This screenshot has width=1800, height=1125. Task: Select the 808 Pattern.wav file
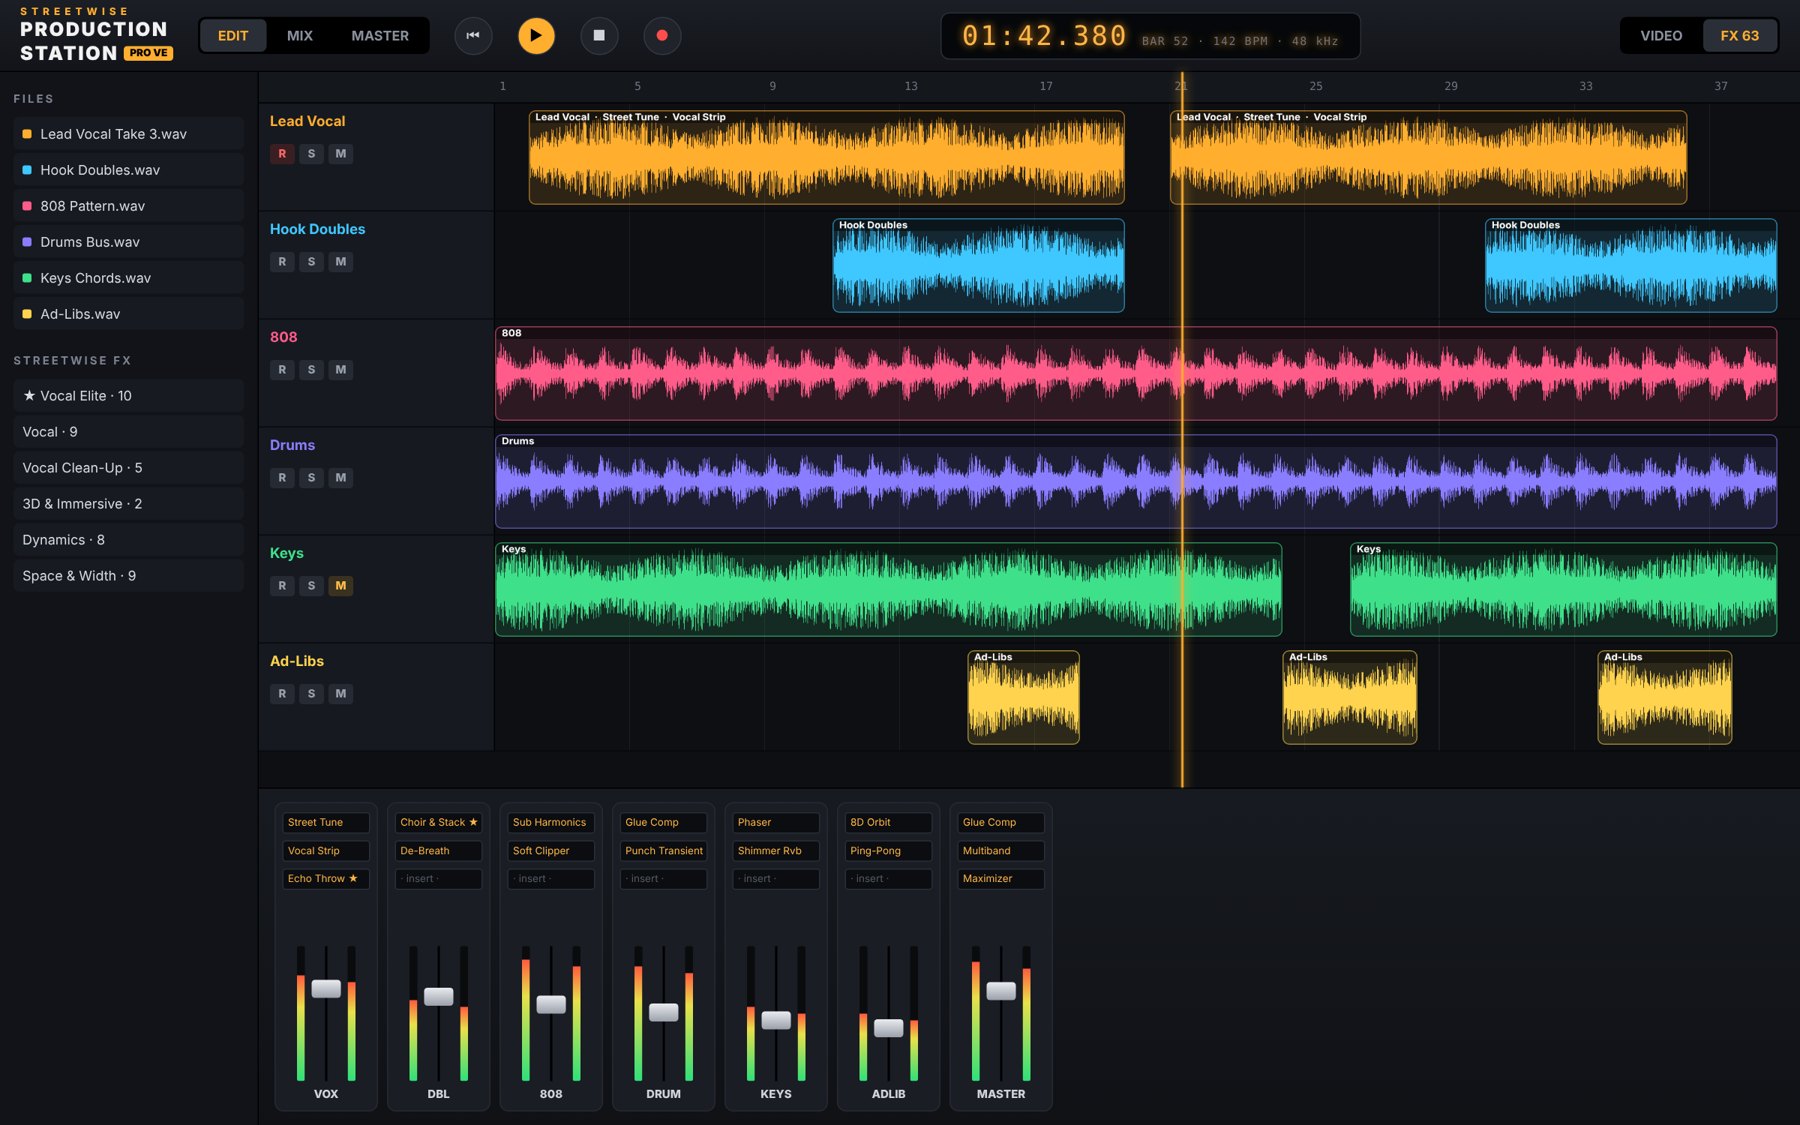click(128, 206)
